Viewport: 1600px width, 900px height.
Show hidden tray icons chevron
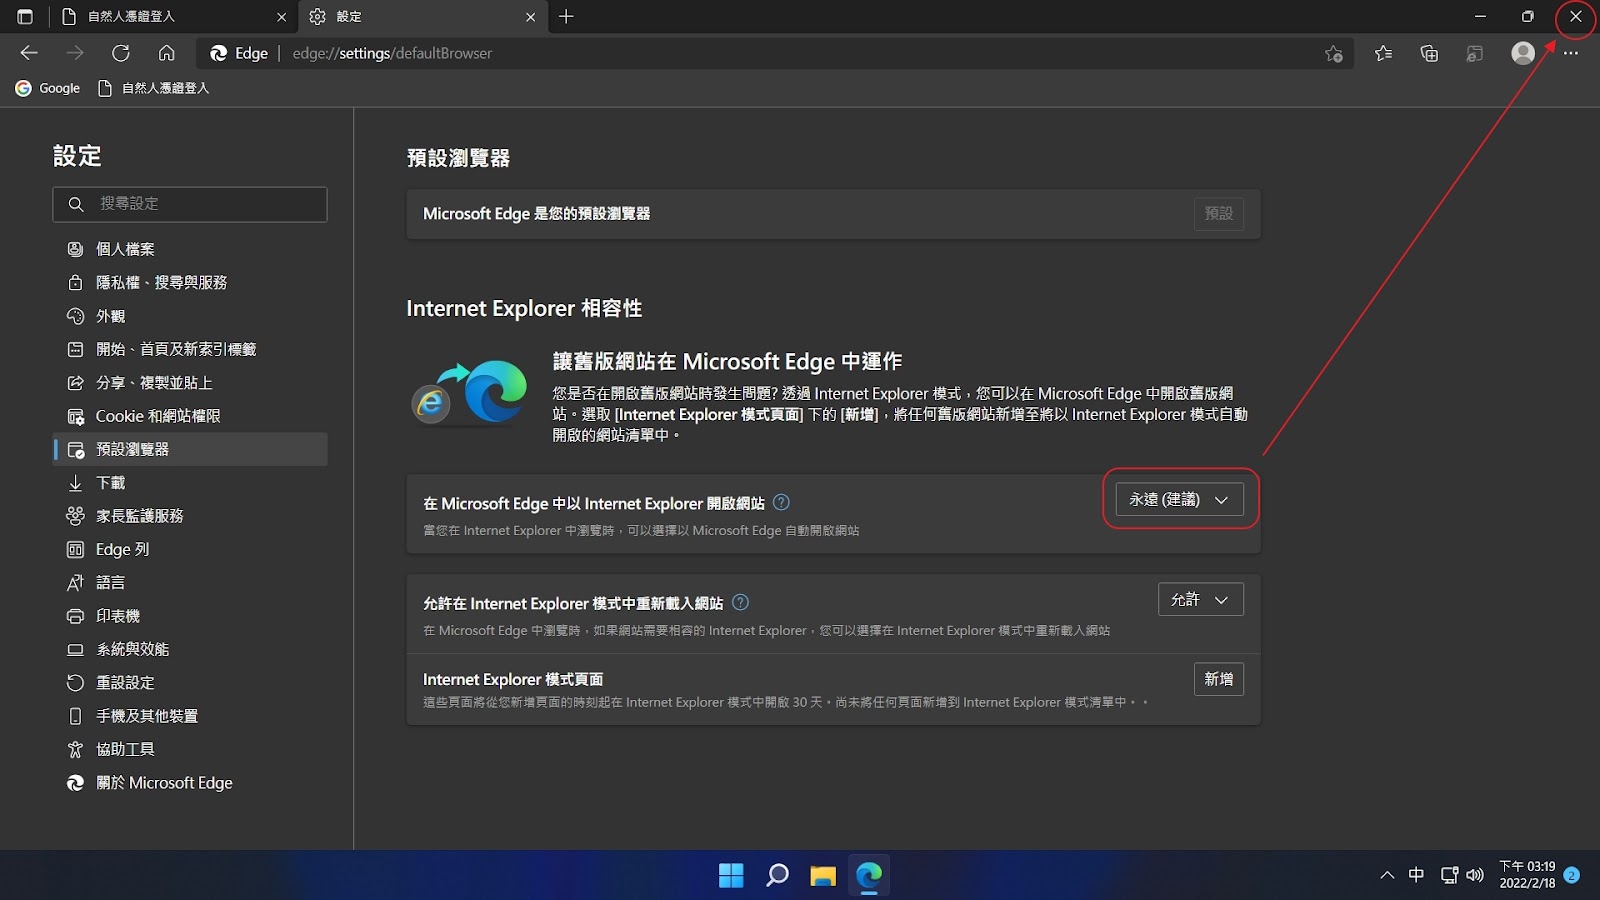click(x=1387, y=875)
